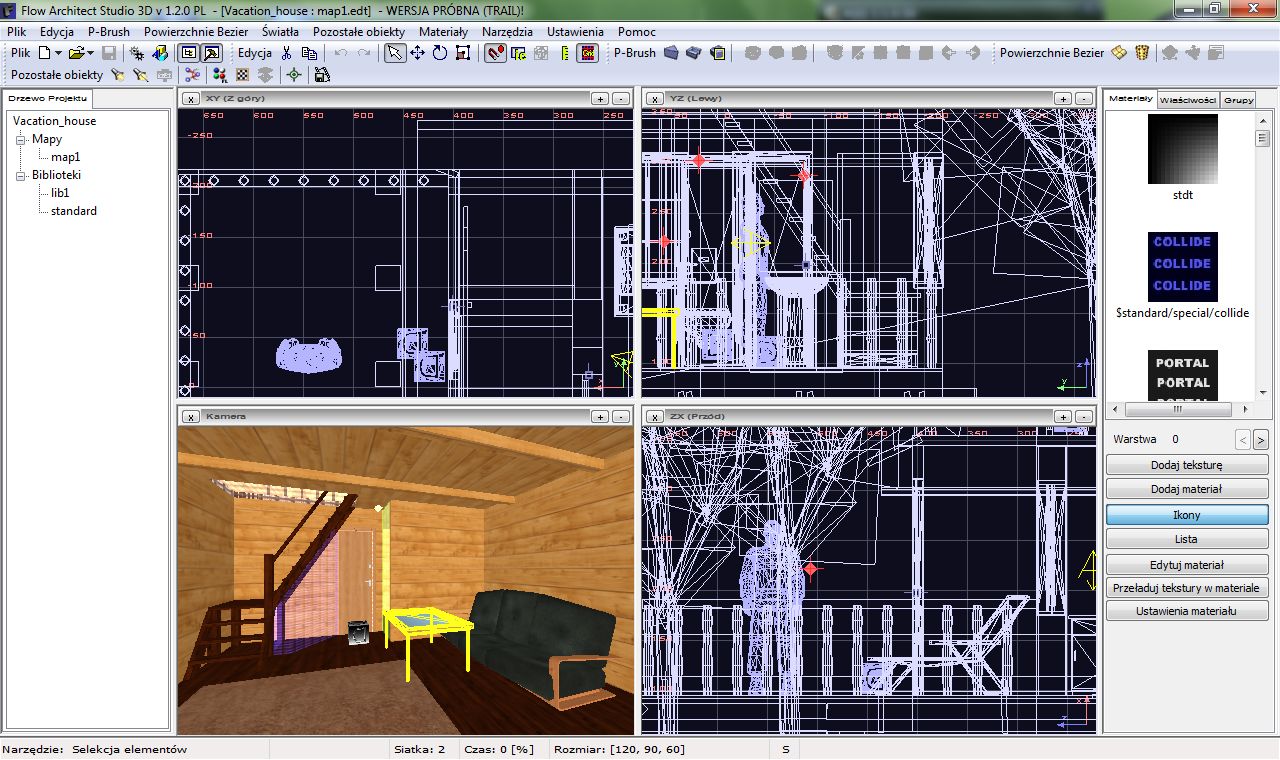Click the copy icon next to the scissors
Screen dimensions: 1280x760
308,53
